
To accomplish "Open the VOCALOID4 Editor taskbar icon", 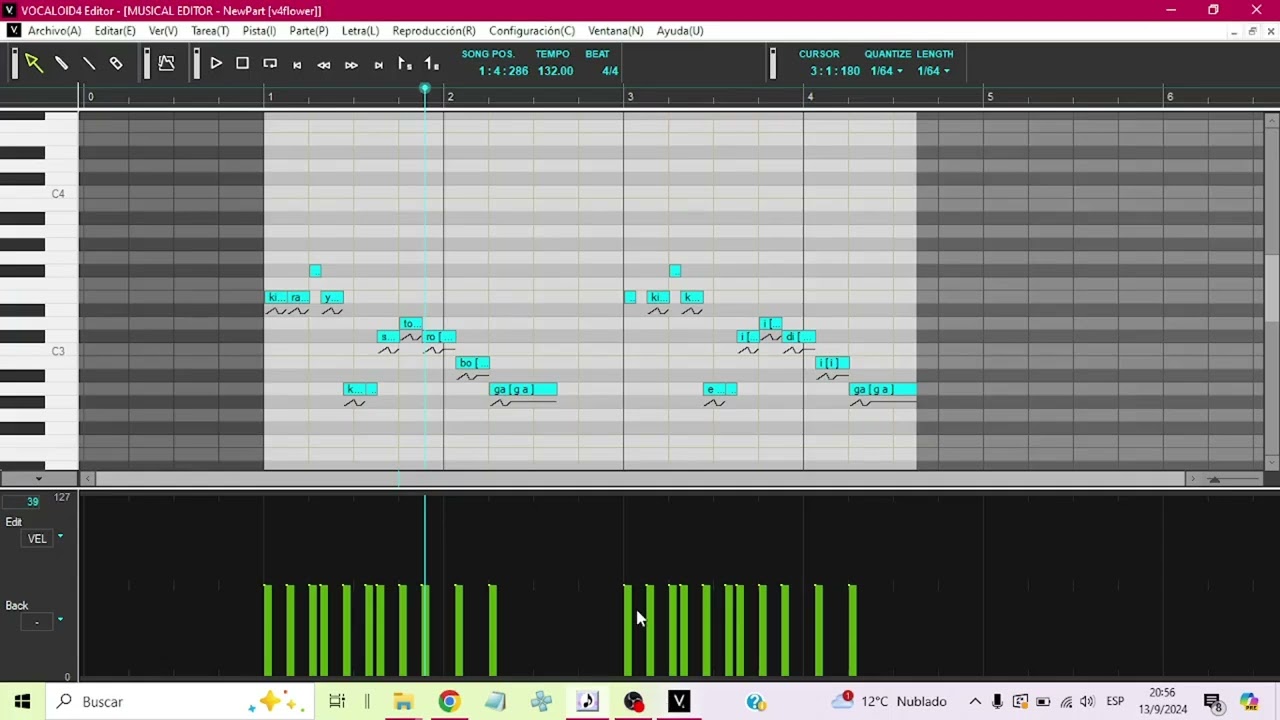I will 679,702.
